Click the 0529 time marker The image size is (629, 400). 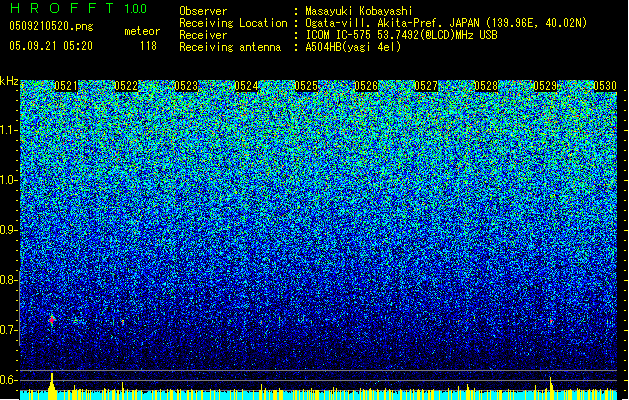point(546,86)
